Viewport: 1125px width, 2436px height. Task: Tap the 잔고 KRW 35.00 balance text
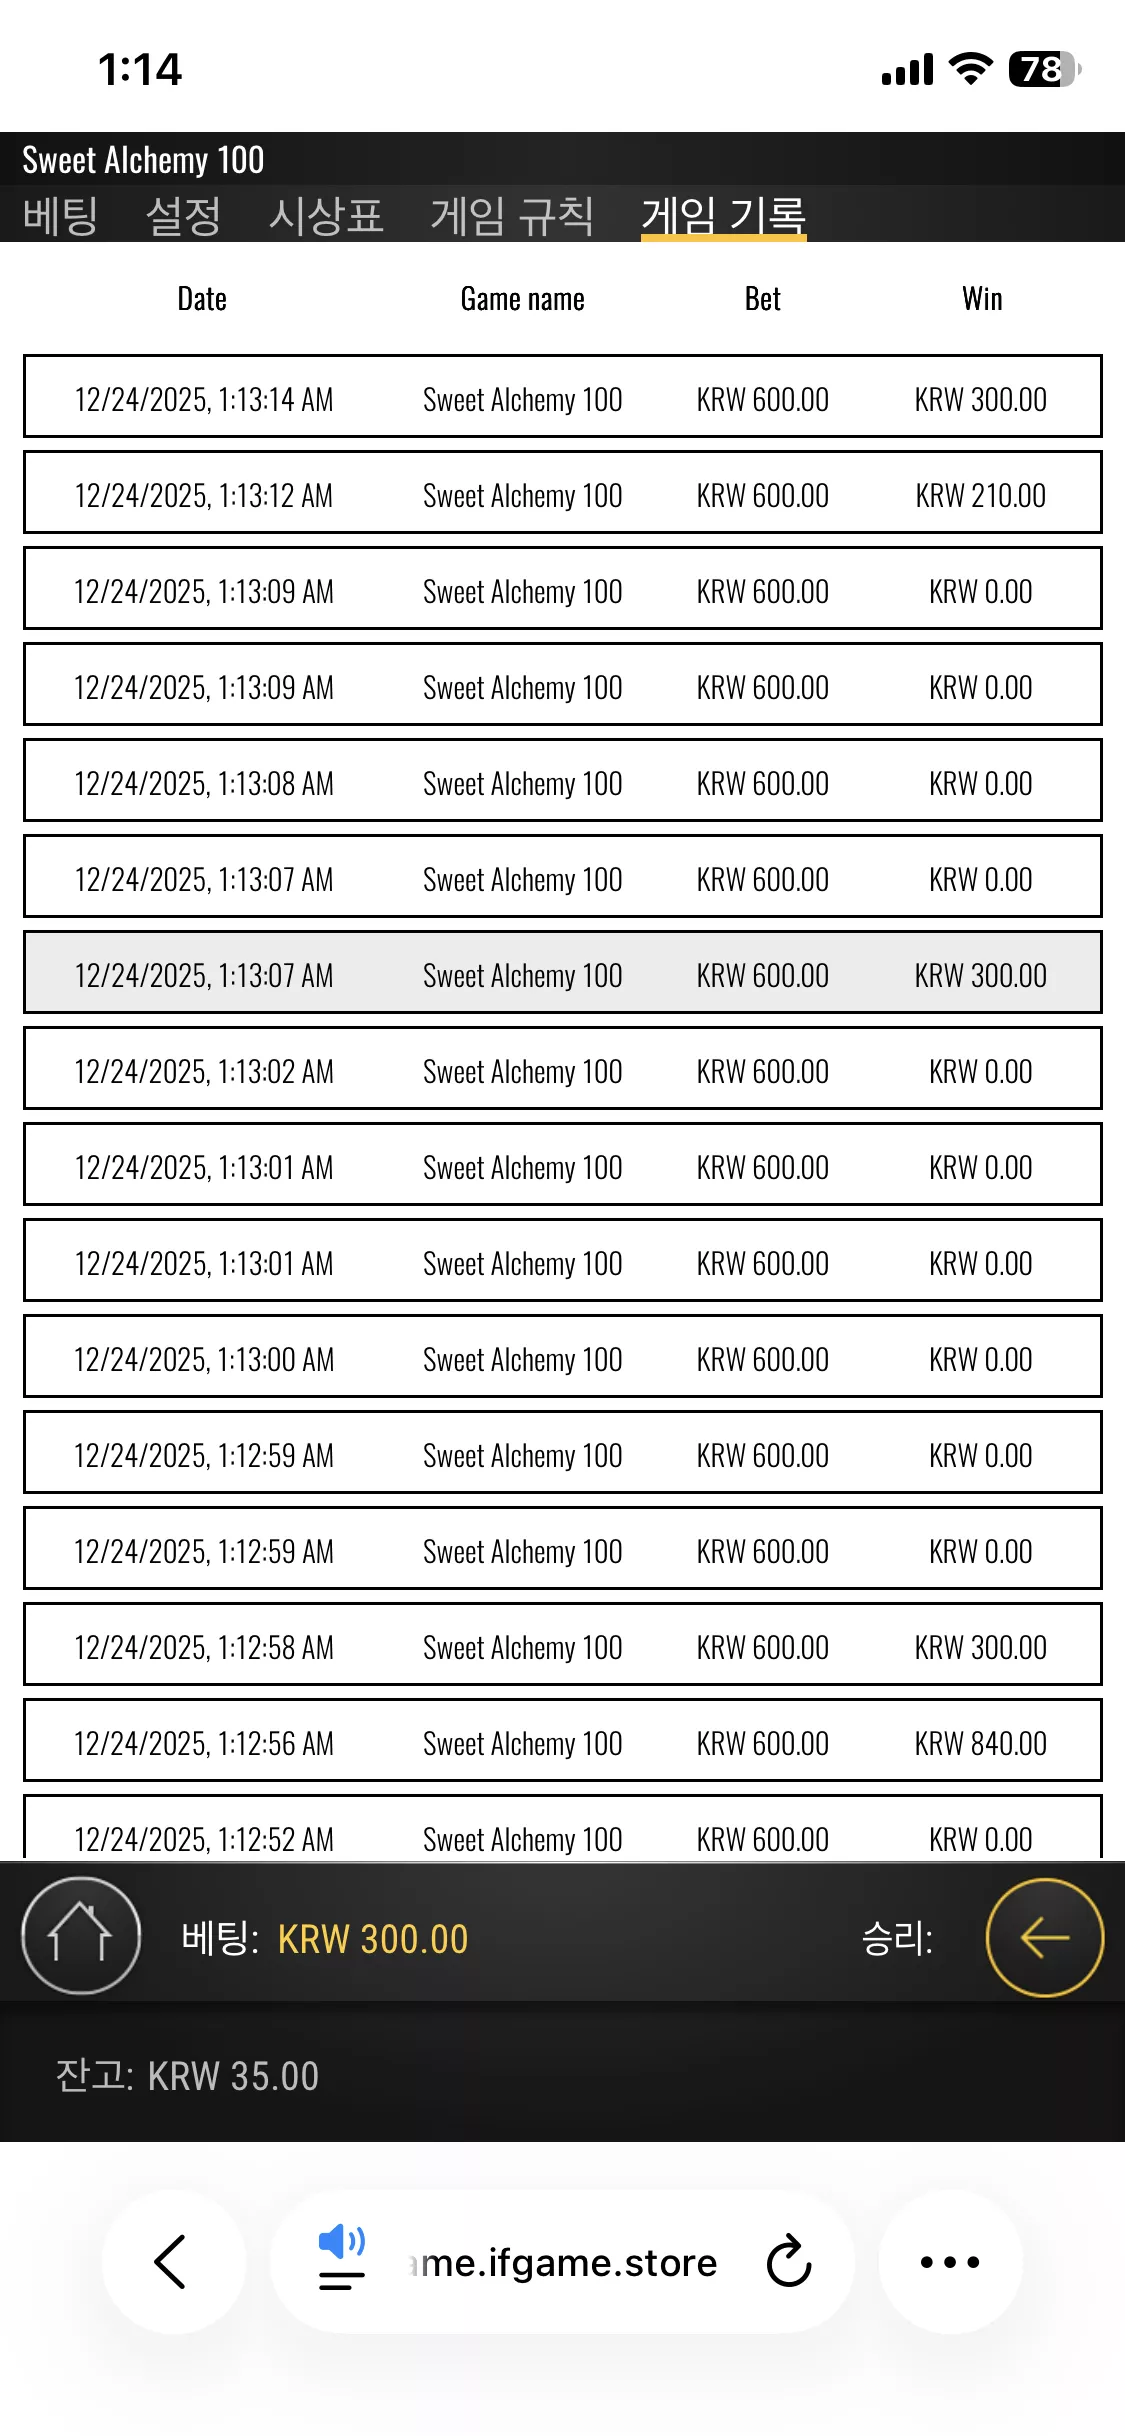pyautogui.click(x=188, y=2076)
